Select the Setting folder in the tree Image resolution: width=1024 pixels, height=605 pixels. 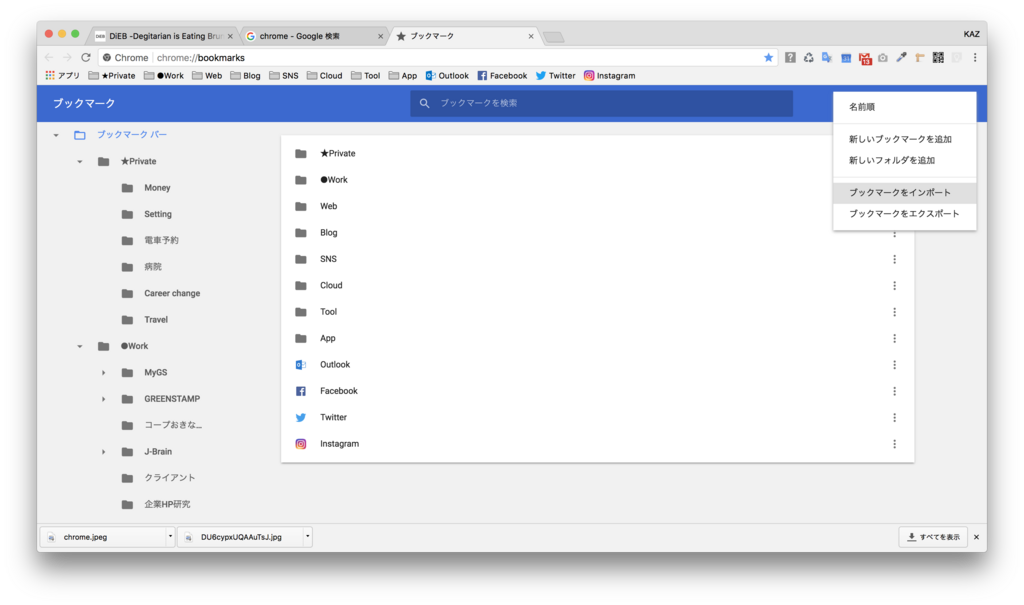[x=157, y=214]
